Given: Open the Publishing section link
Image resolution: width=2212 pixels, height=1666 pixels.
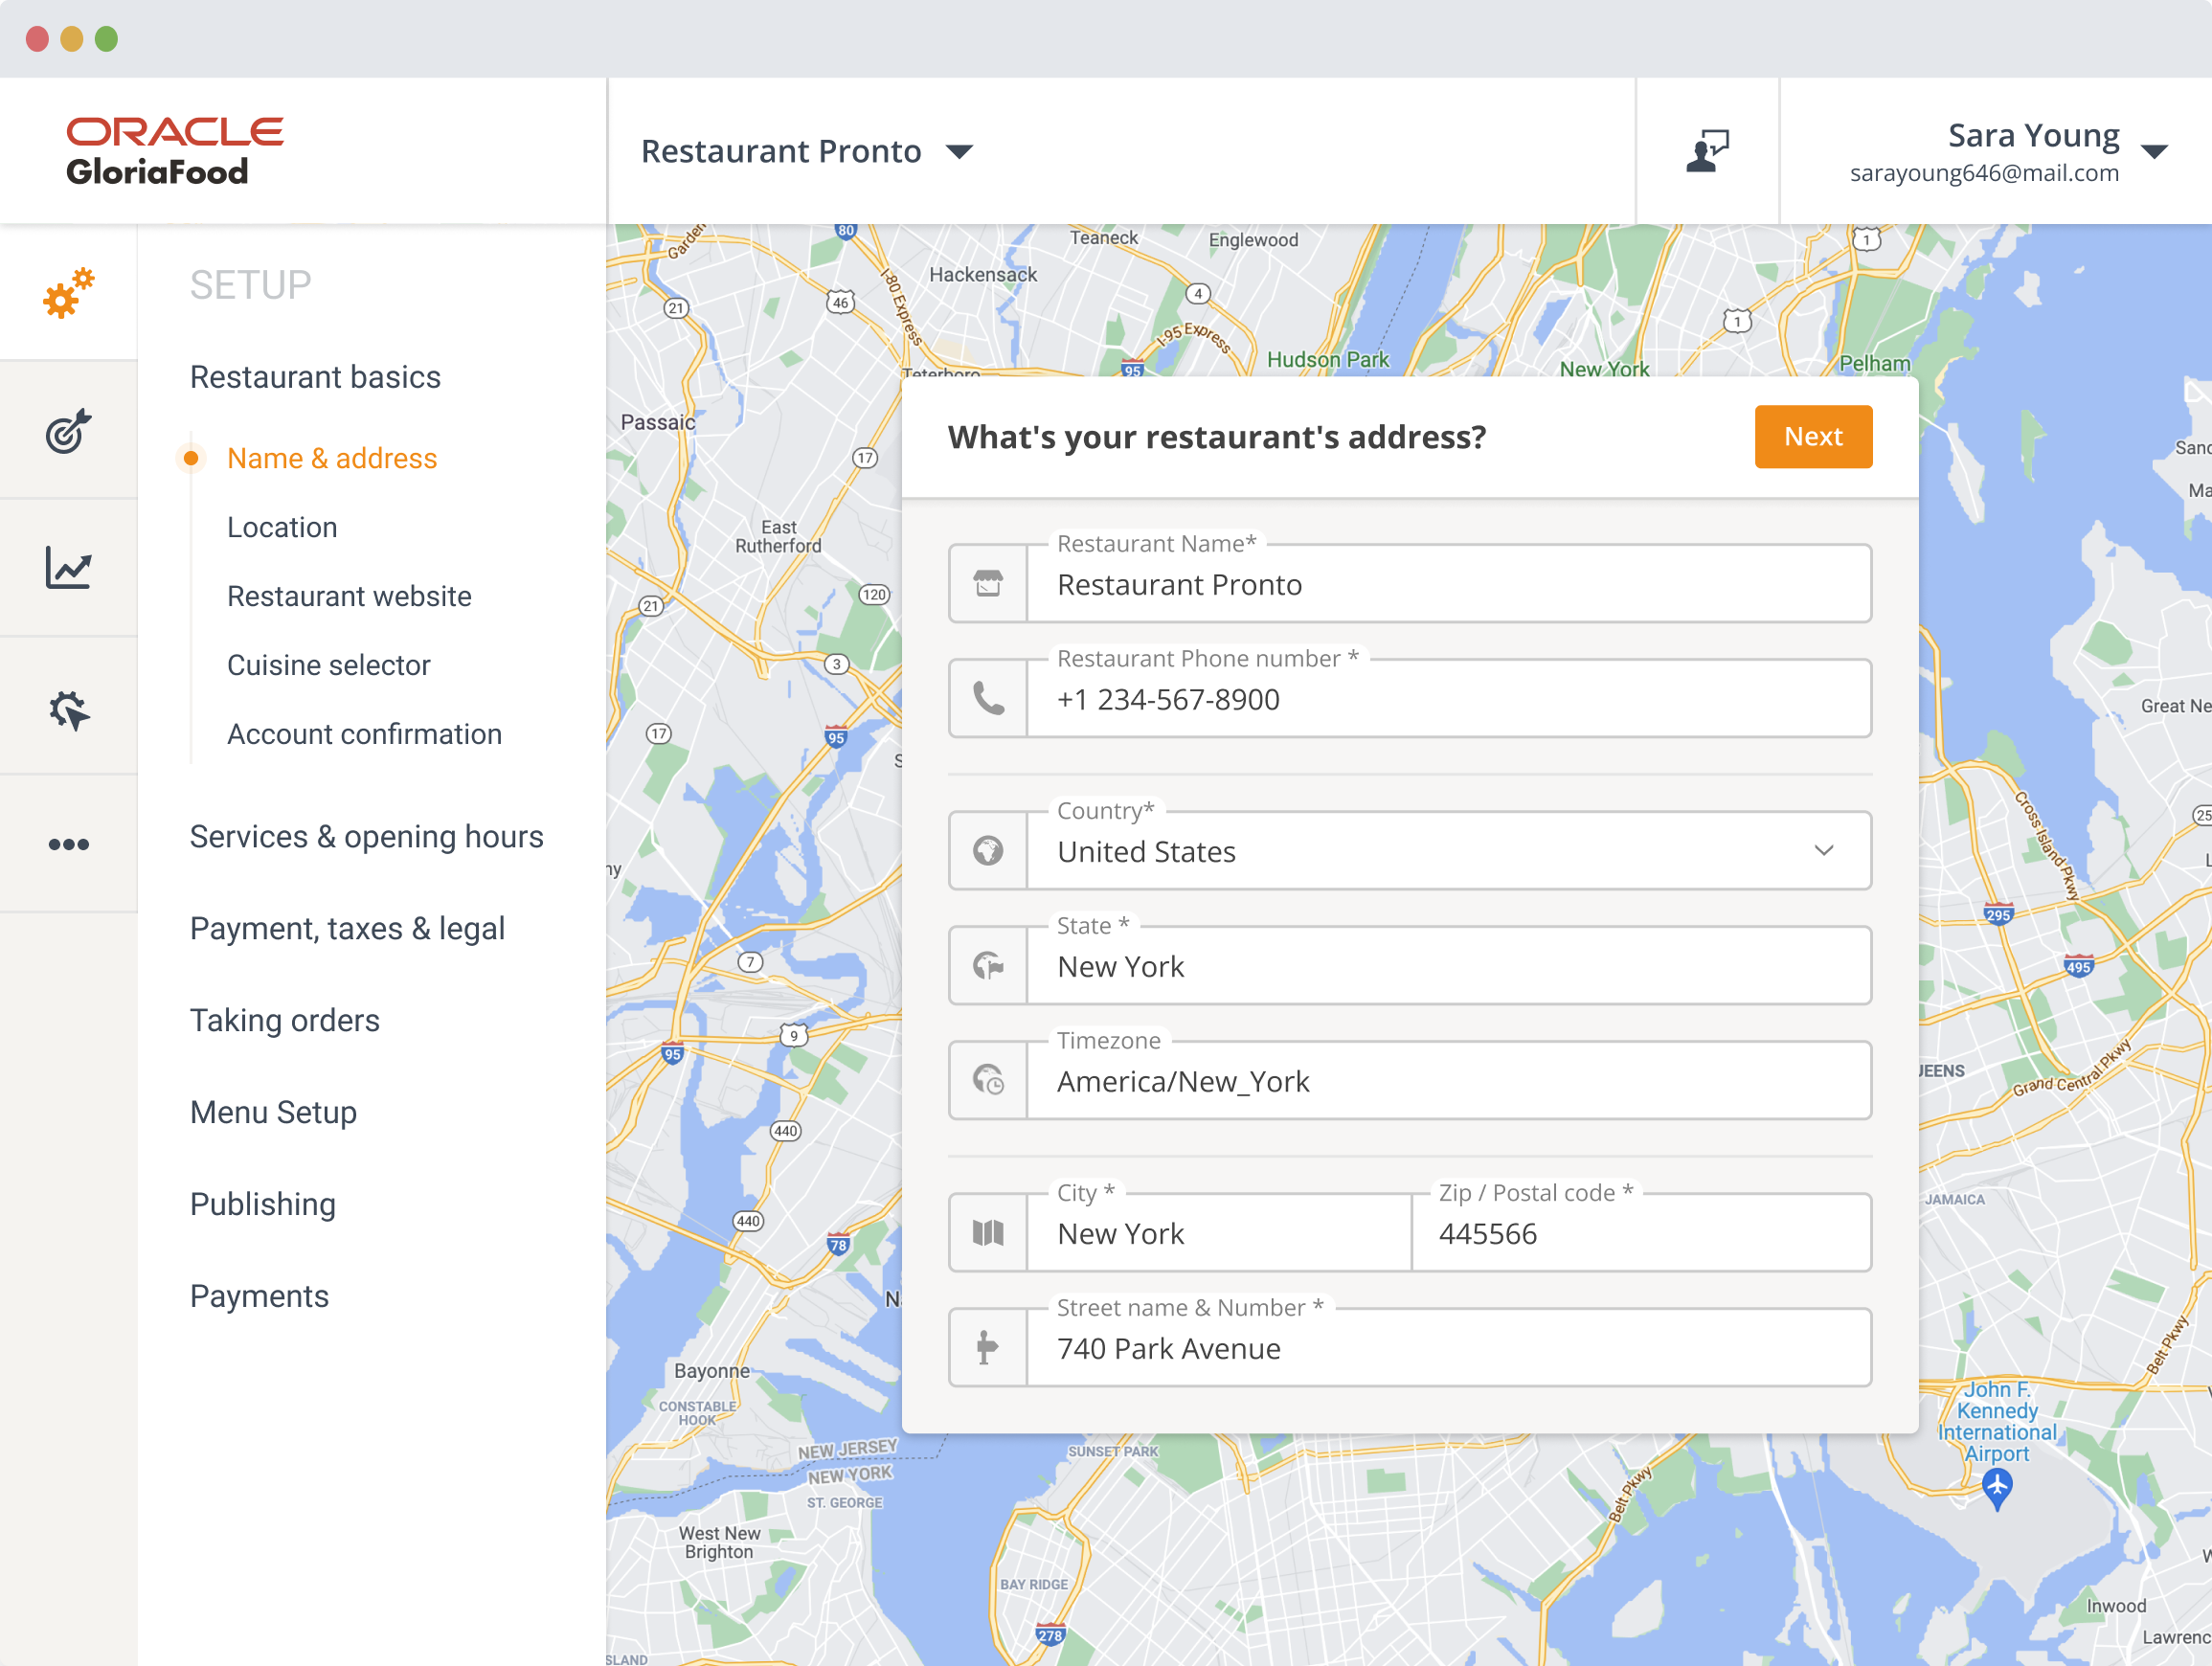Looking at the screenshot, I should (263, 1204).
